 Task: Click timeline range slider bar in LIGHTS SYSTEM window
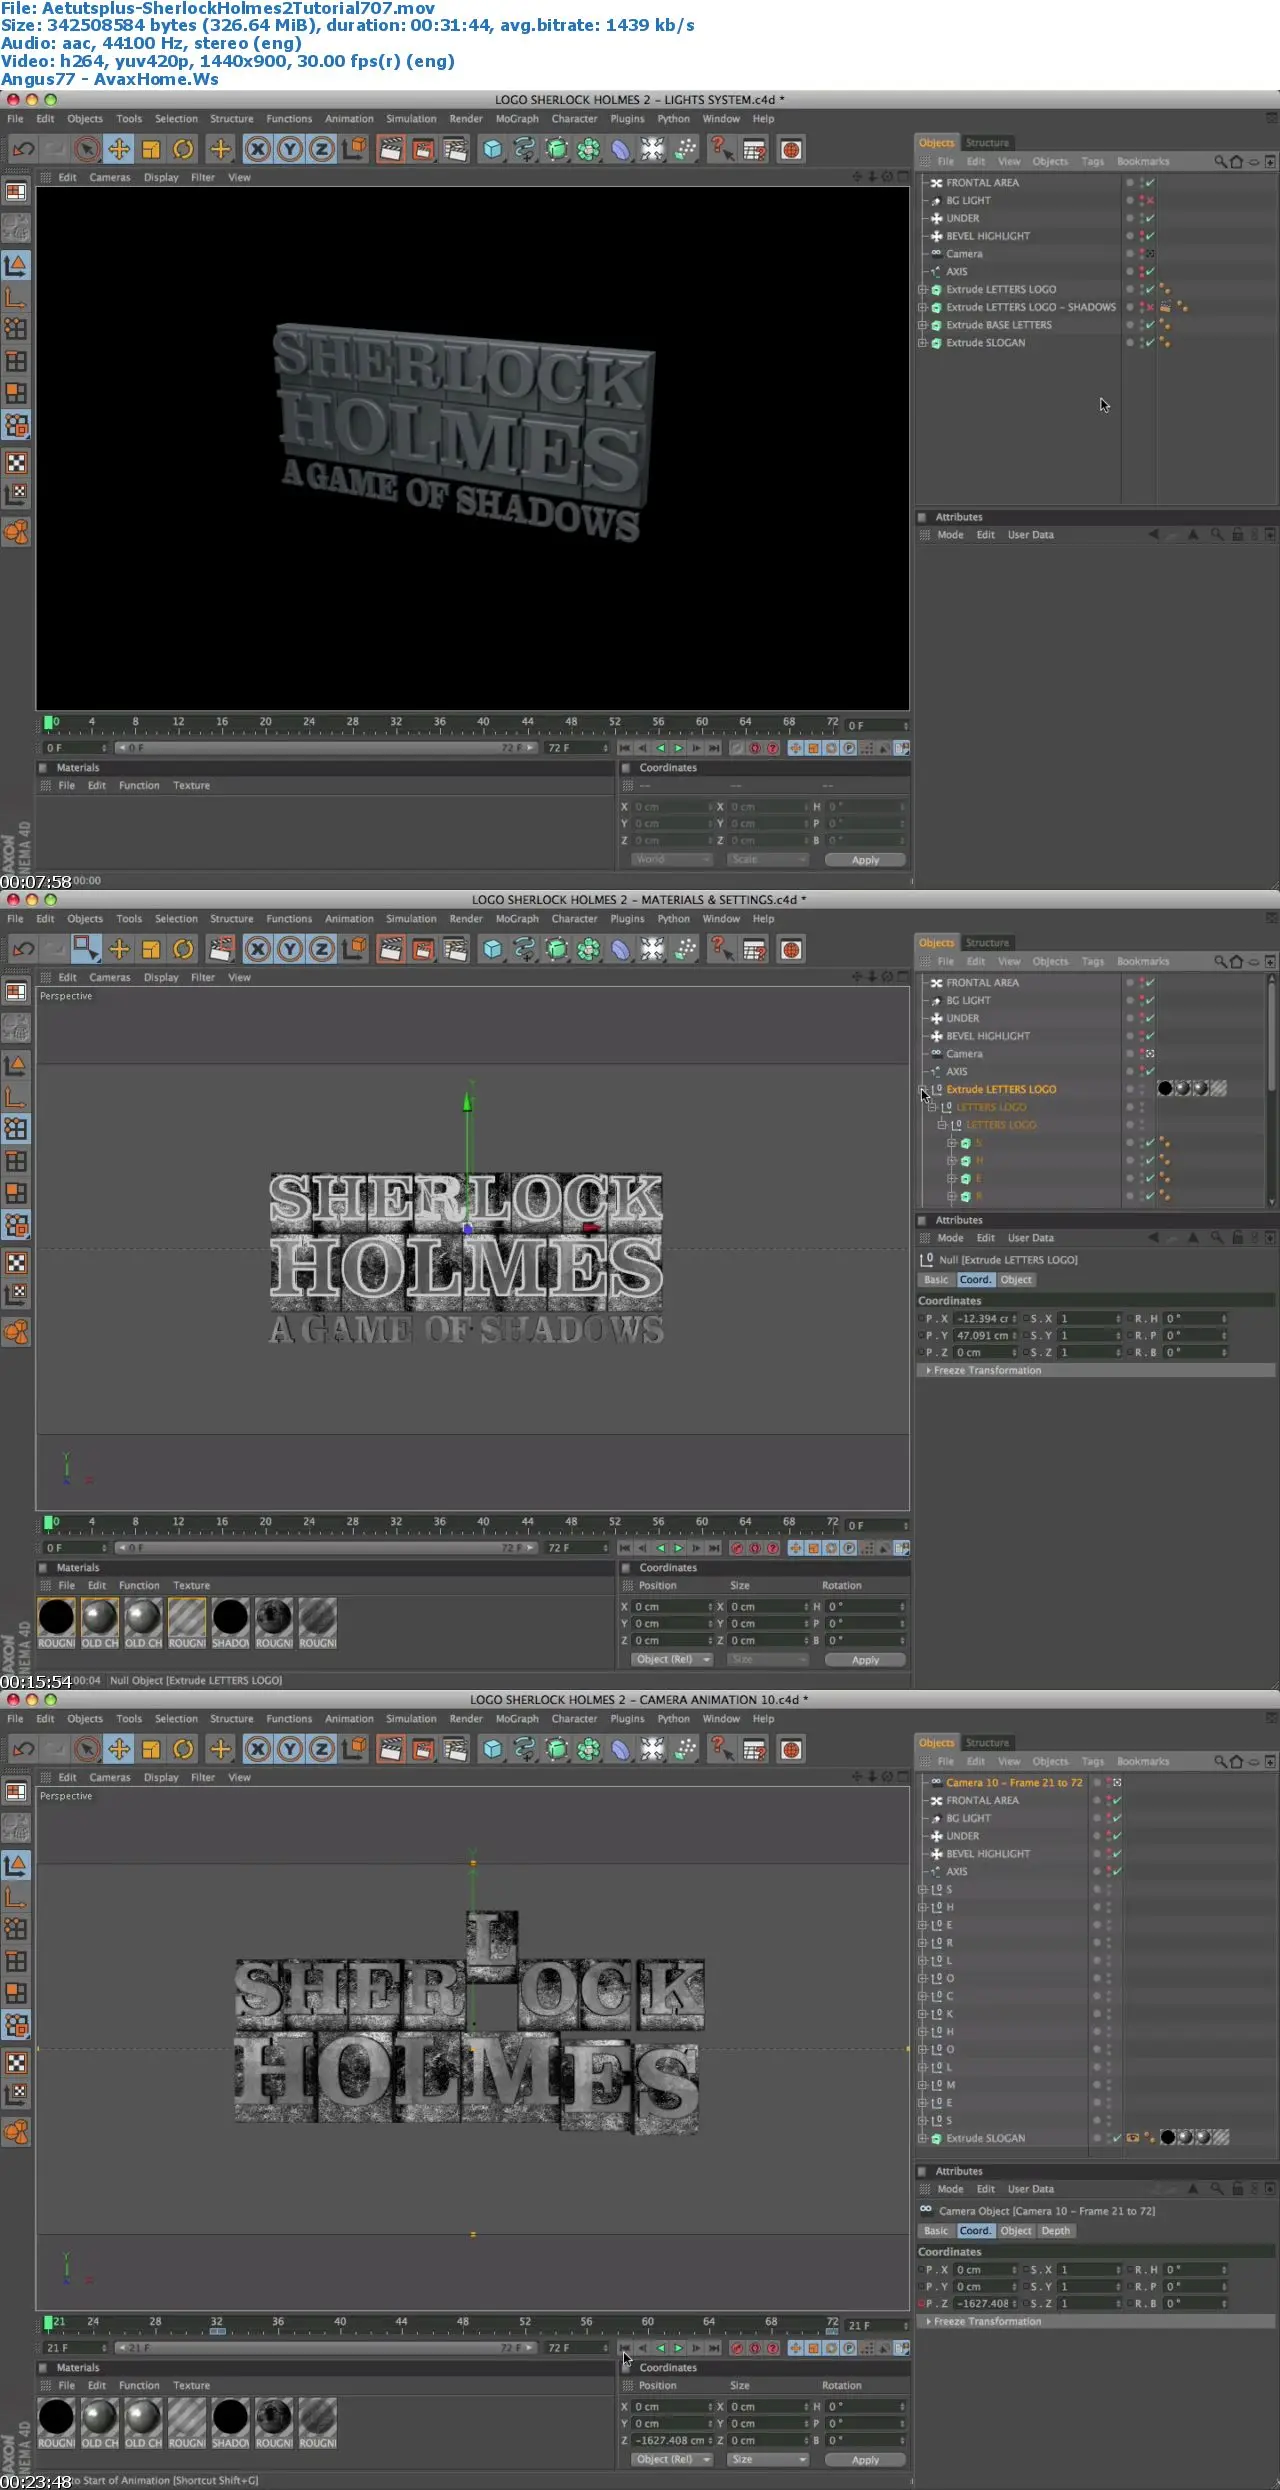point(327,748)
